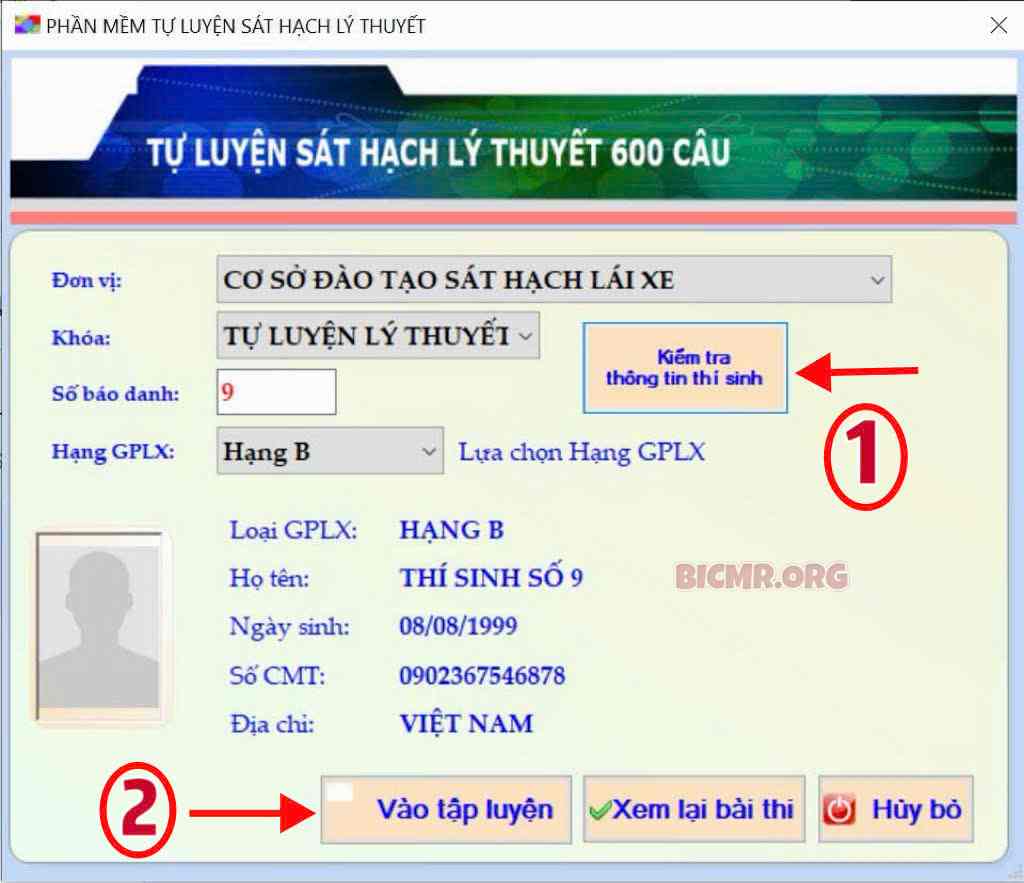Image resolution: width=1024 pixels, height=883 pixels.
Task: Click the Địa chỉ label
Action: [x=272, y=724]
